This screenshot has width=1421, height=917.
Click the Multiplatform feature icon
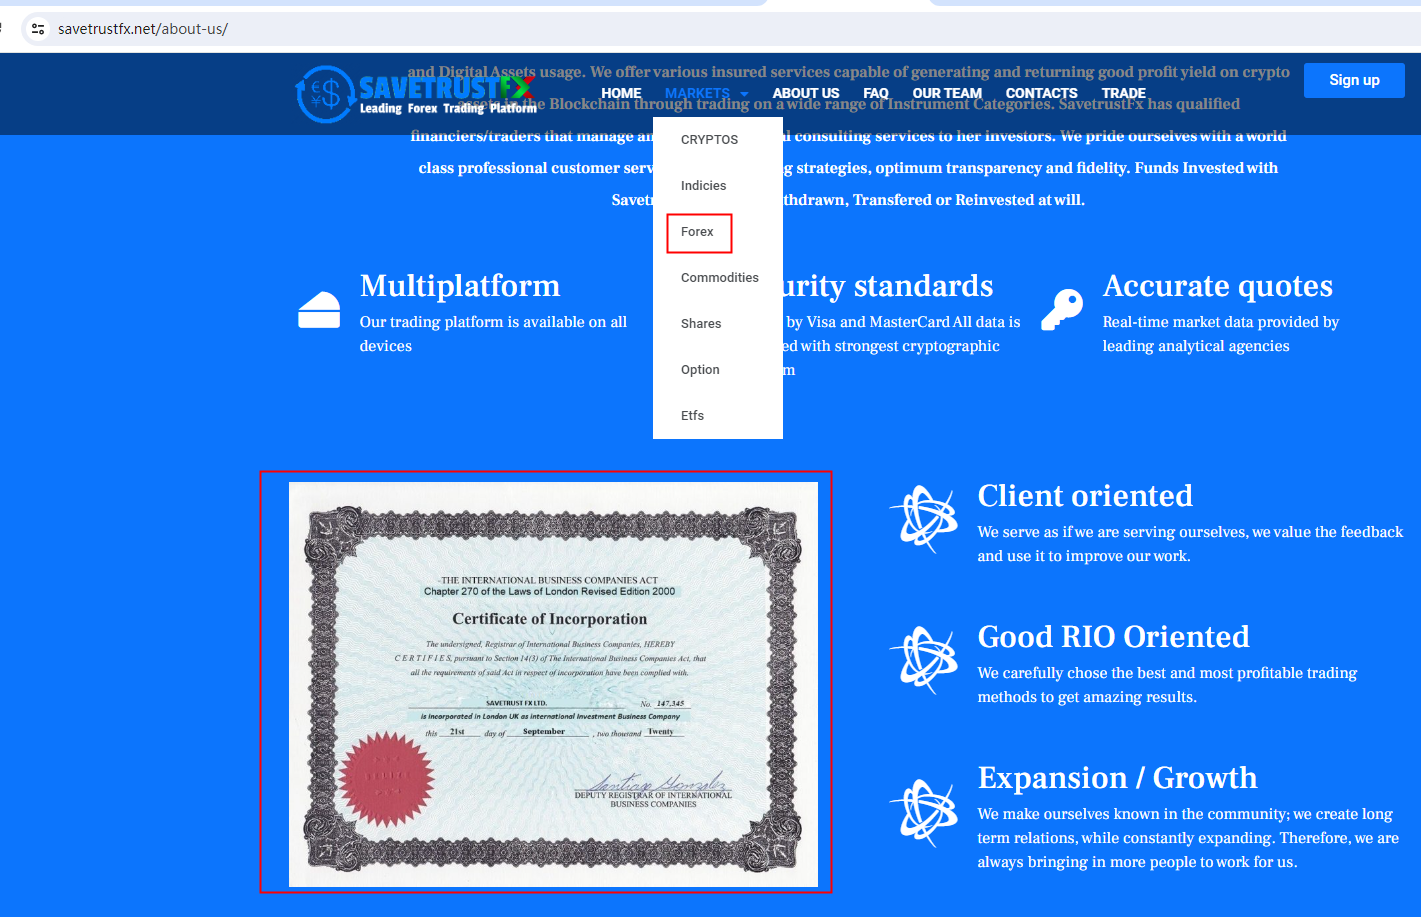coord(319,310)
